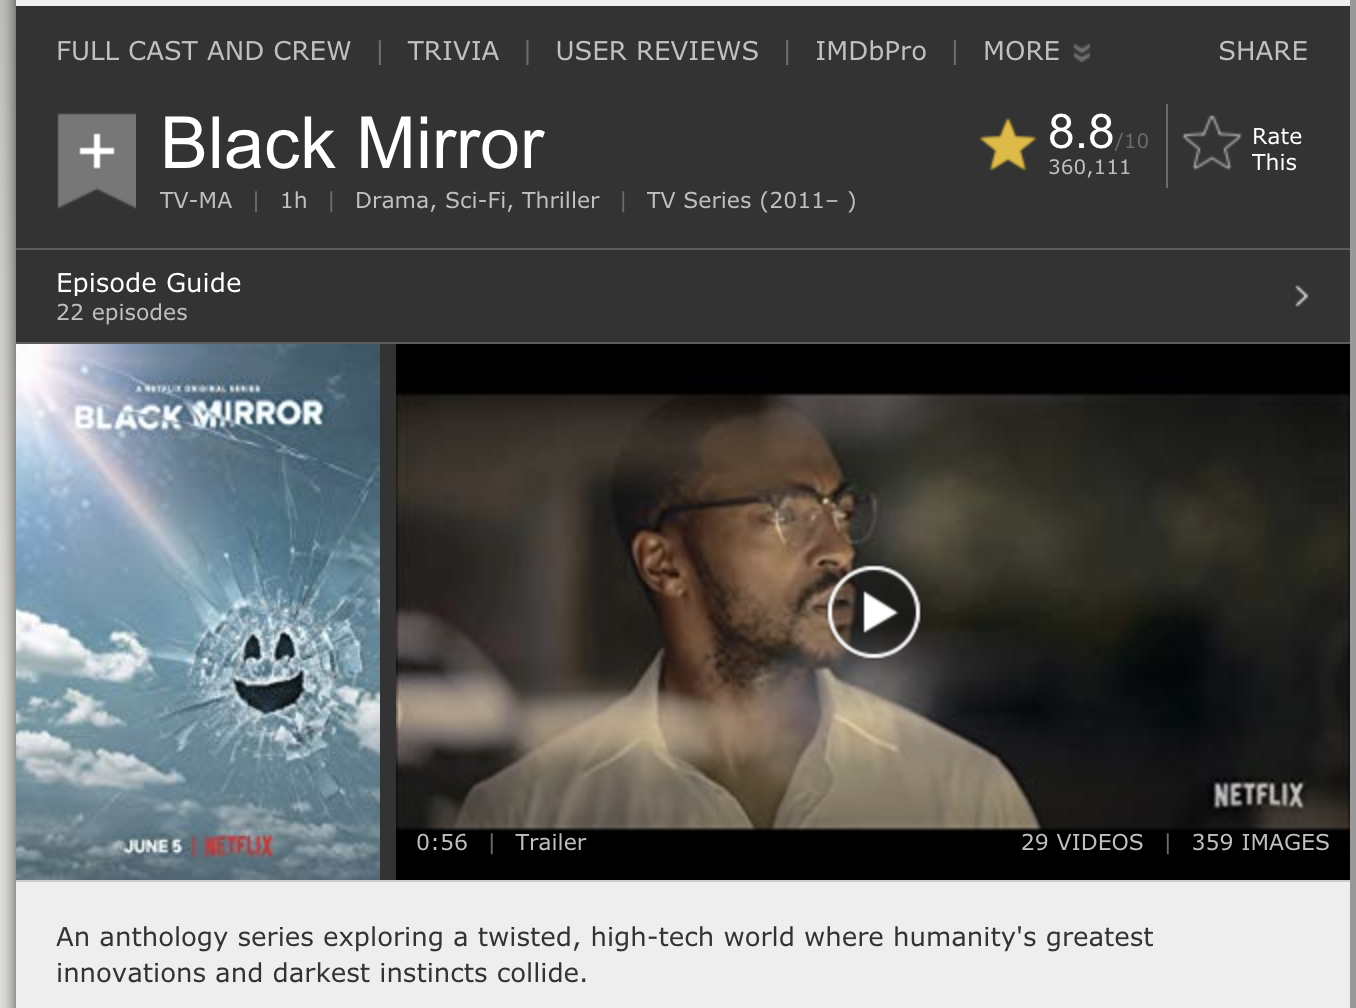The width and height of the screenshot is (1356, 1008).
Task: Go to the Trivia section
Action: point(453,51)
